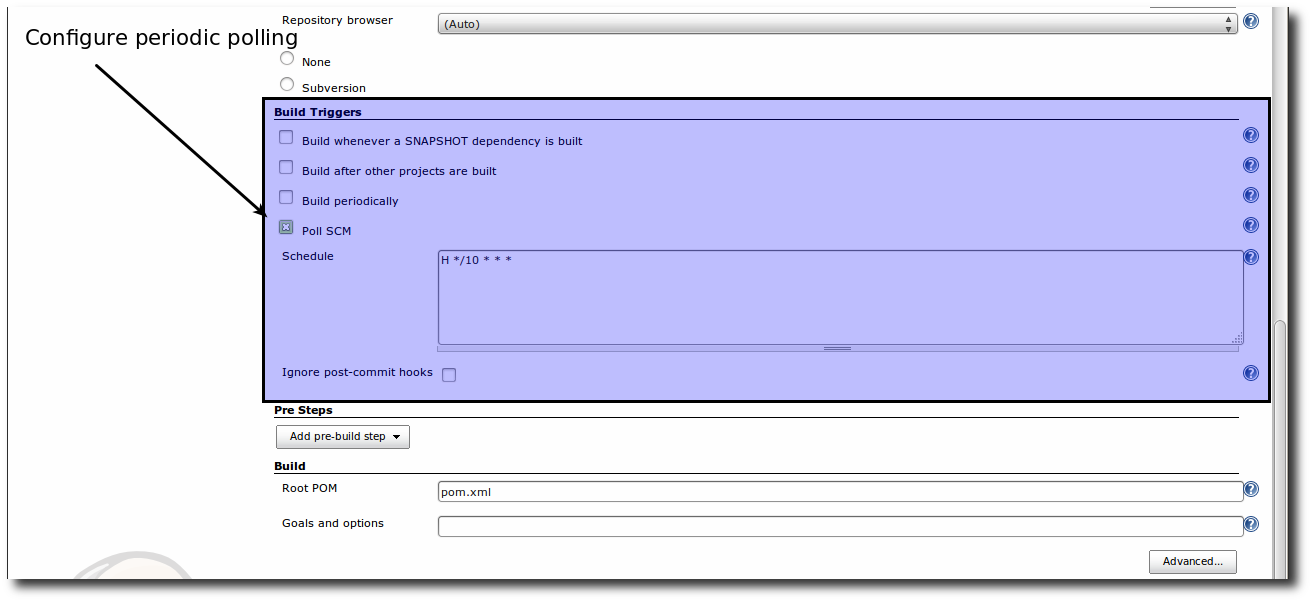Expand the Add pre-build step dropdown
The width and height of the screenshot is (1312, 602).
[x=342, y=436]
